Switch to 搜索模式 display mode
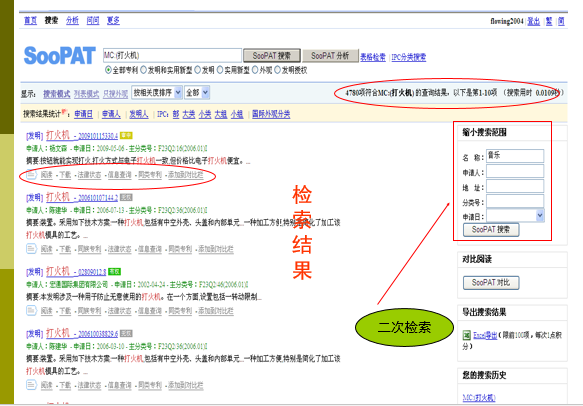The image size is (583, 406). coord(57,94)
